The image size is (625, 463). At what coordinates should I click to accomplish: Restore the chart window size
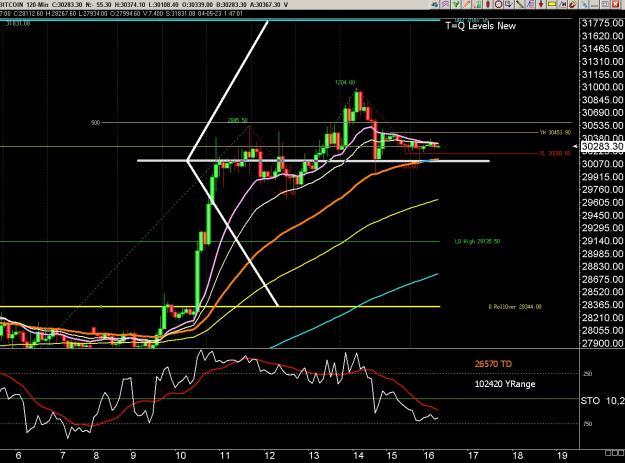(x=605, y=4)
